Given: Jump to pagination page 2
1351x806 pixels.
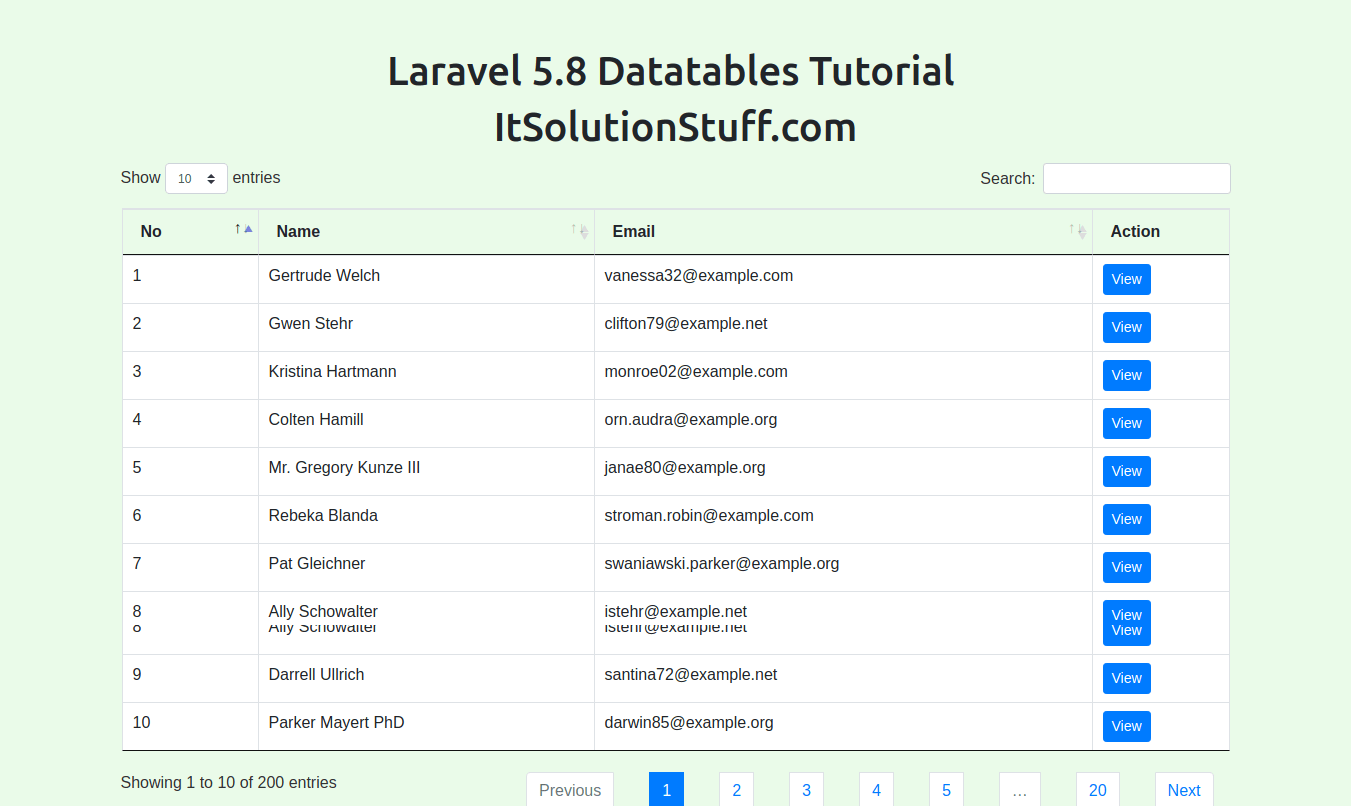Looking at the screenshot, I should tap(736, 789).
